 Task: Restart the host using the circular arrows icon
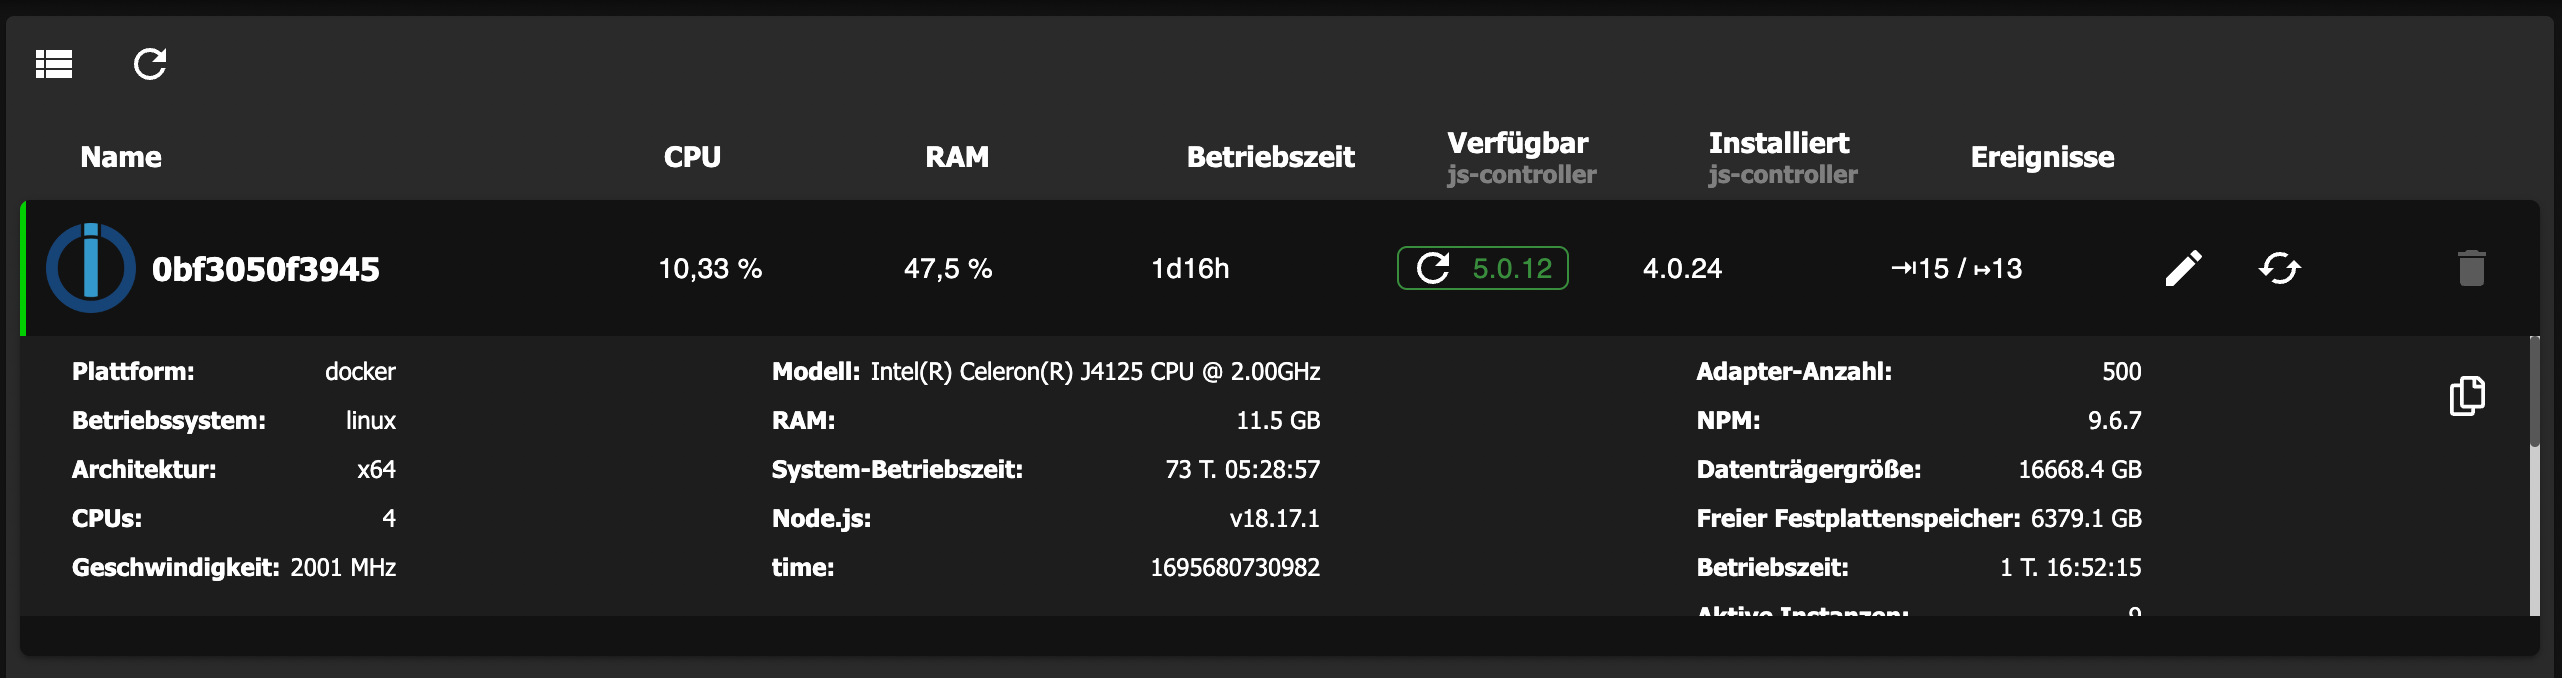point(2279,268)
